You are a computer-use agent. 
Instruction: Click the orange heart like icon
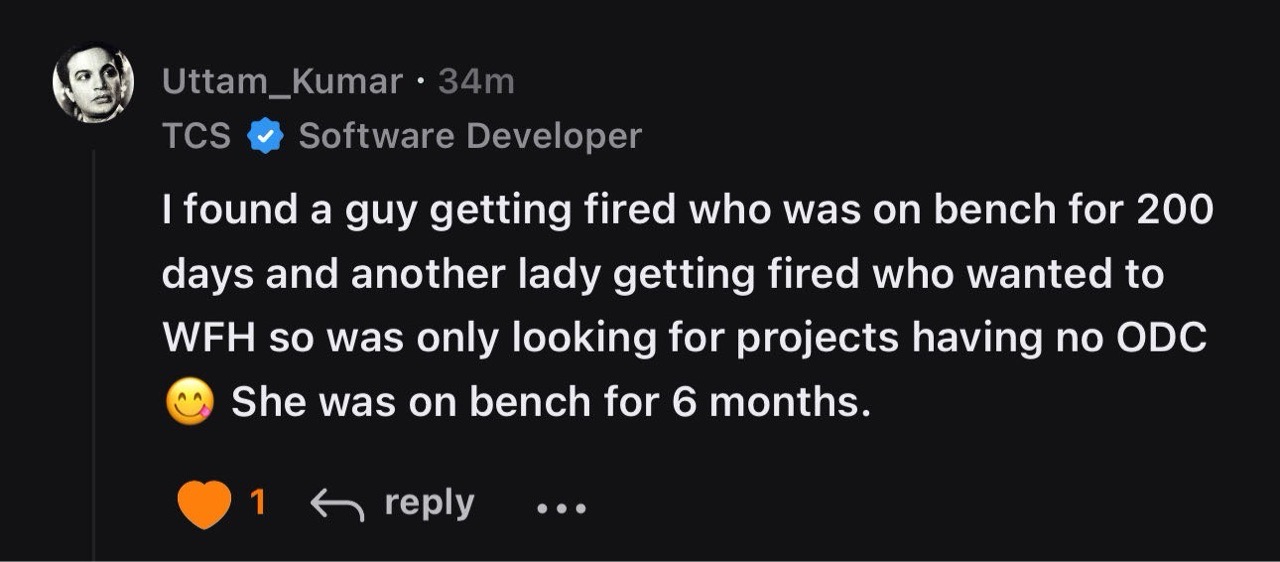[x=204, y=505]
